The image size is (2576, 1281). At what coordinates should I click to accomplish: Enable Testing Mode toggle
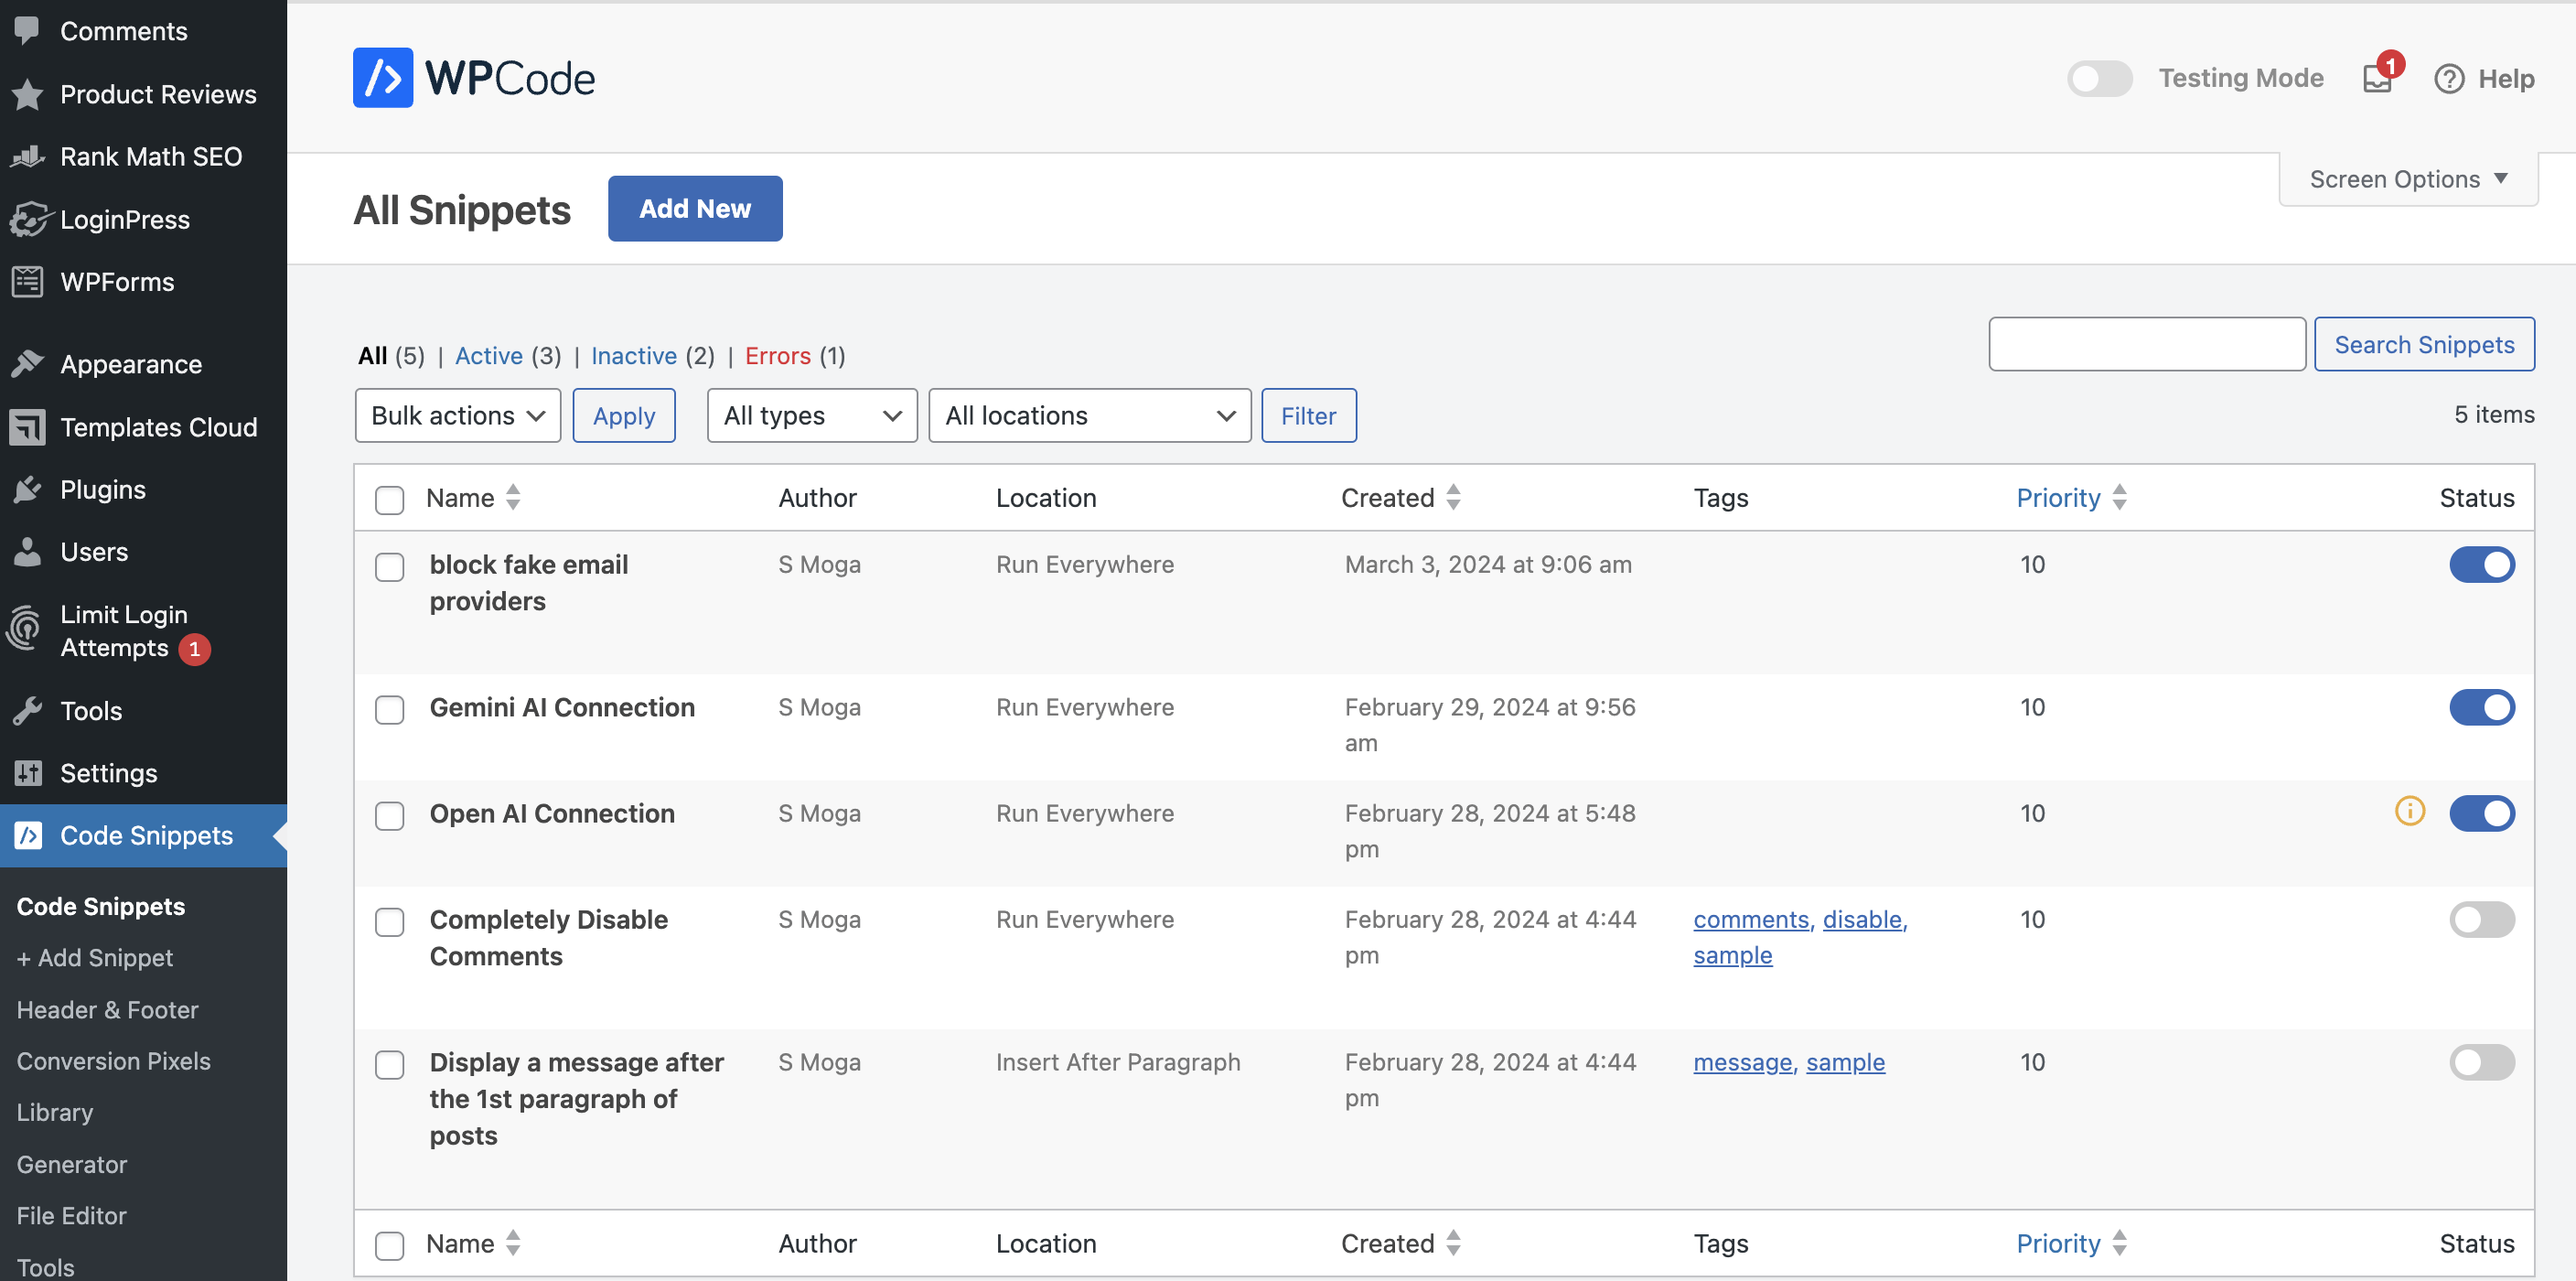[2099, 78]
